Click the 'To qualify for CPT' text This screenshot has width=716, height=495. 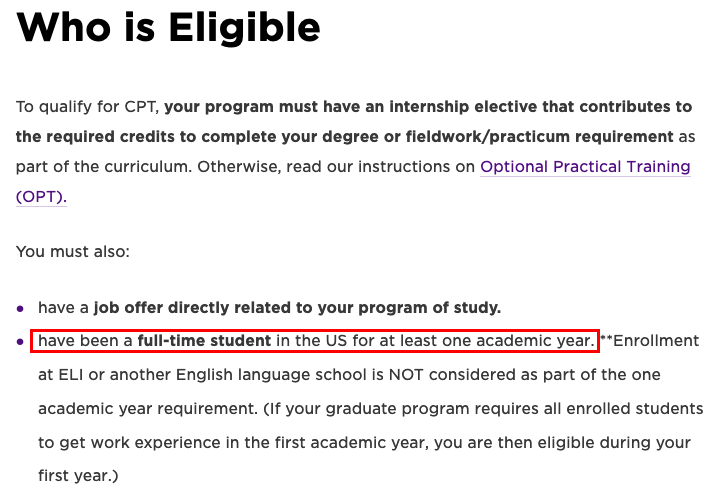pyautogui.click(x=88, y=107)
